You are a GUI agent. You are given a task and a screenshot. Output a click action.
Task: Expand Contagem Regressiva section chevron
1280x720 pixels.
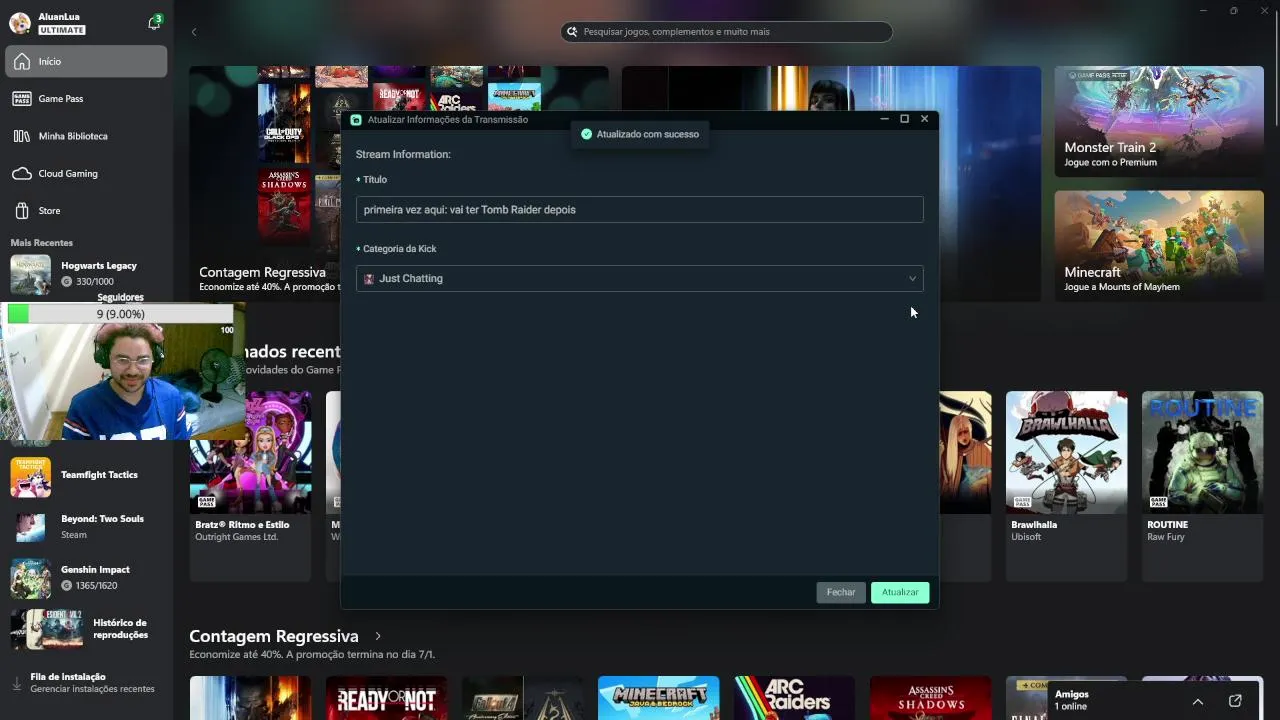coord(378,636)
